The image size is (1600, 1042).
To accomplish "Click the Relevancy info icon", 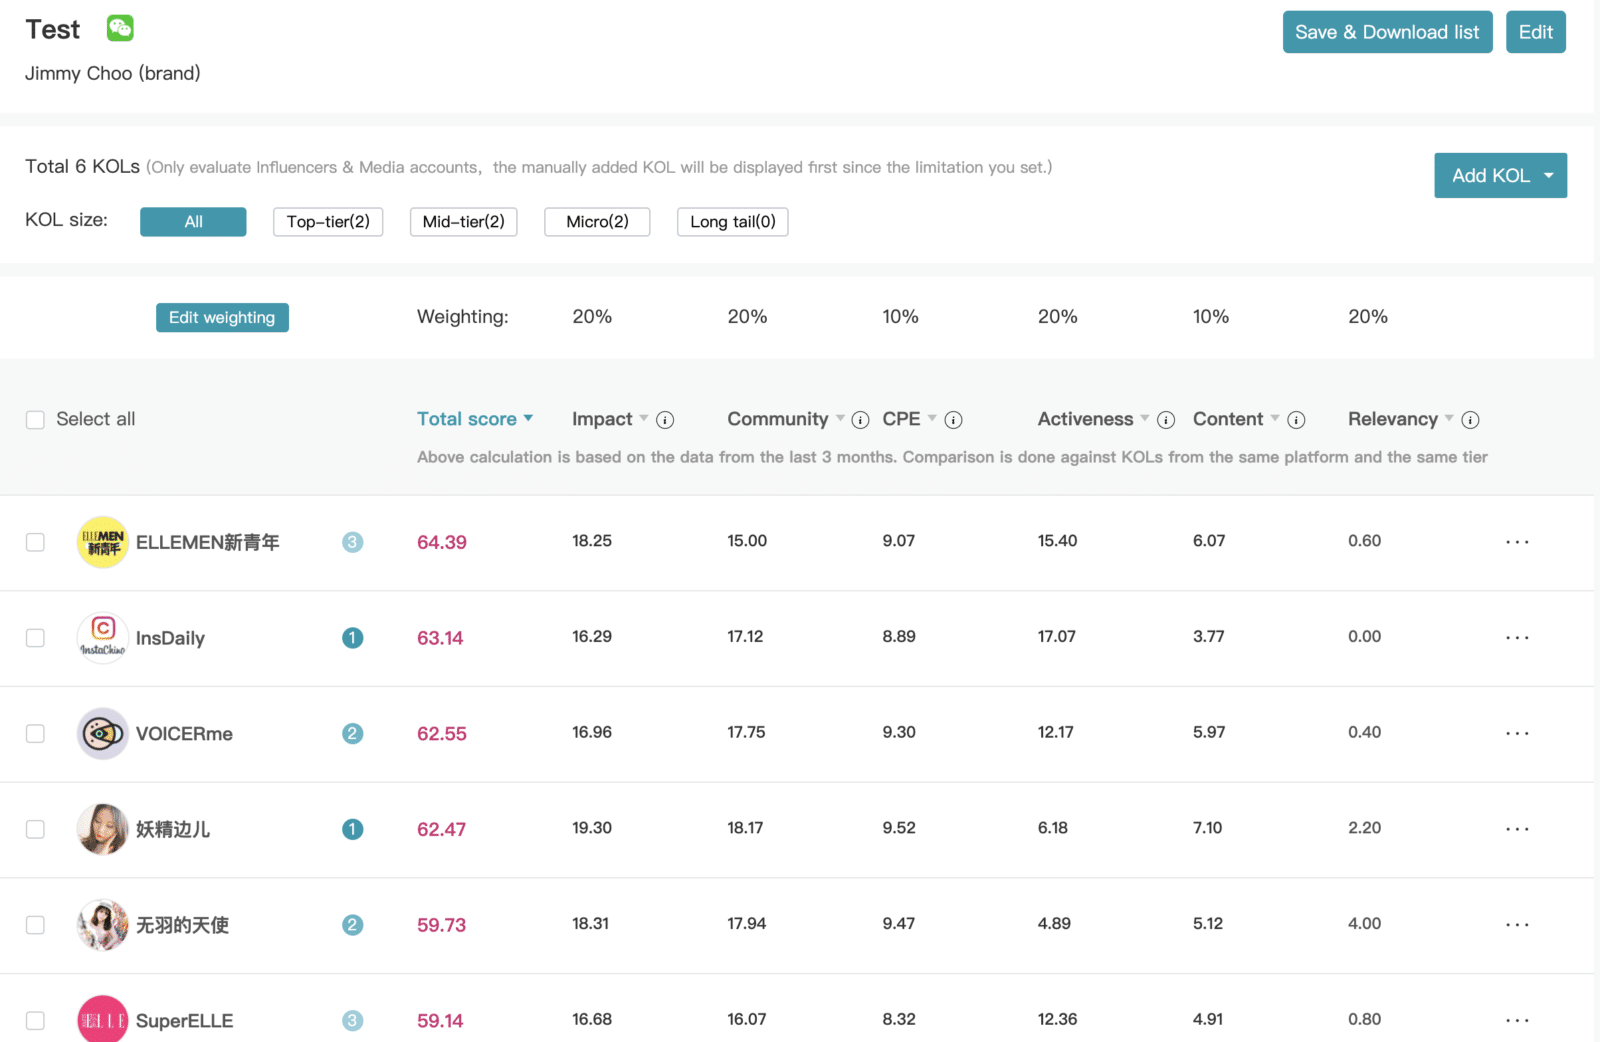I will click(x=1470, y=420).
